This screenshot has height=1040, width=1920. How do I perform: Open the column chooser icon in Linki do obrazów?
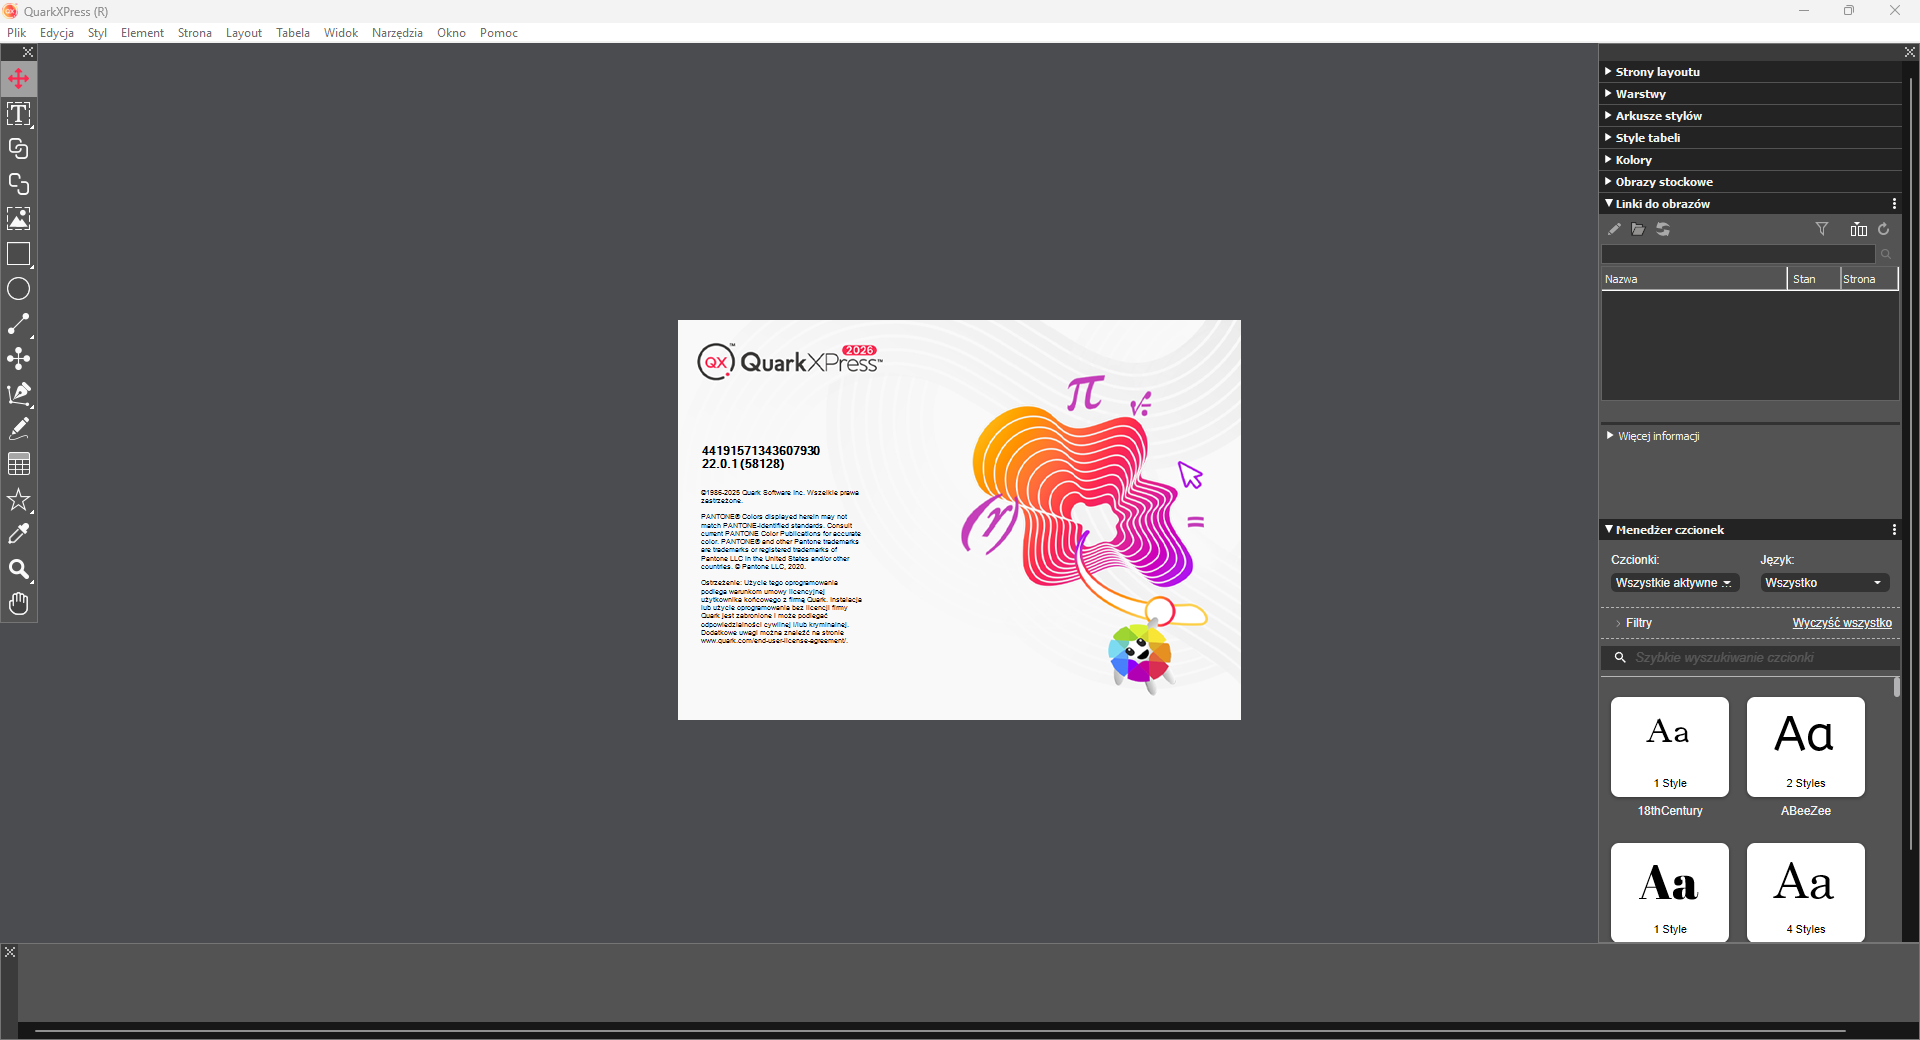coord(1859,229)
